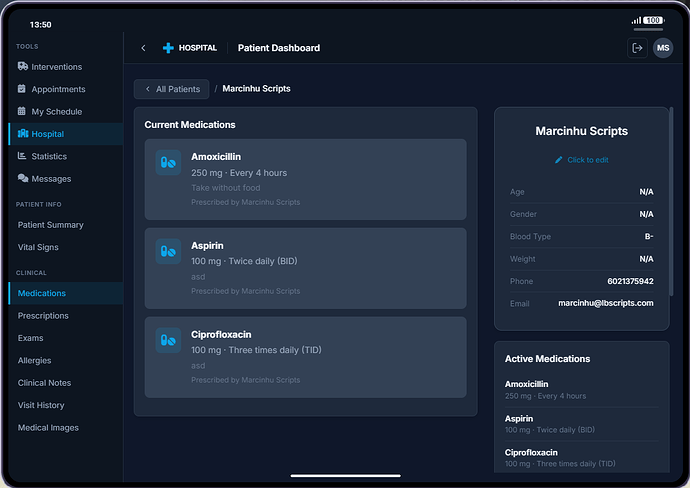The height and width of the screenshot is (488, 690).
Task: Click the patient email address
Action: [x=605, y=303]
